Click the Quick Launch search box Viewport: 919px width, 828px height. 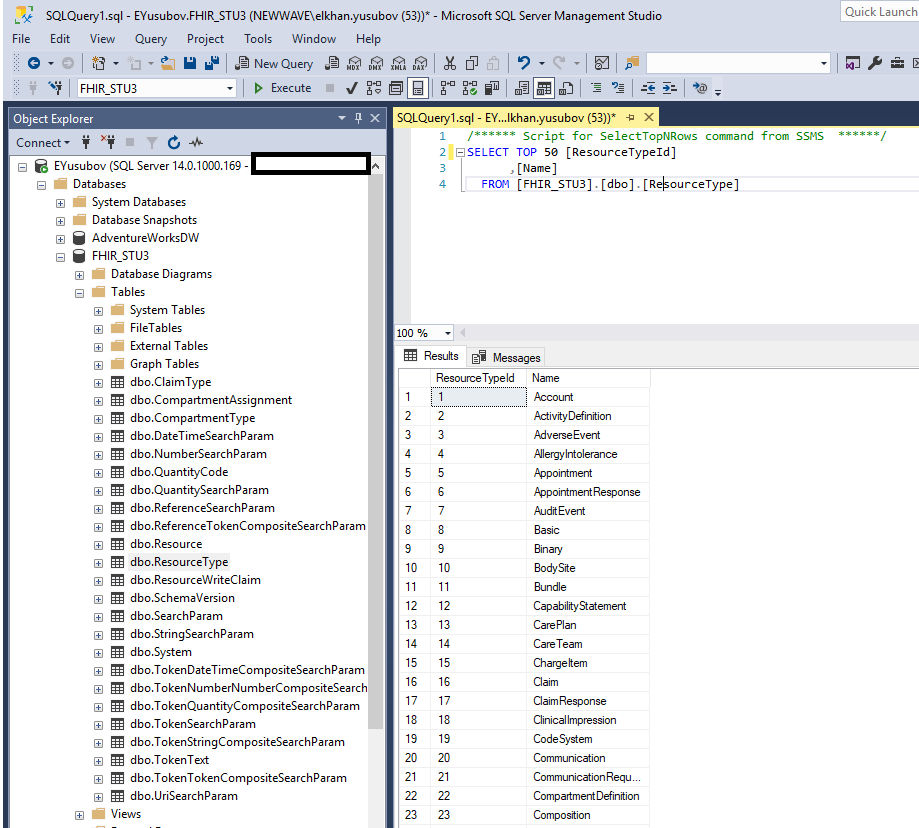click(878, 12)
